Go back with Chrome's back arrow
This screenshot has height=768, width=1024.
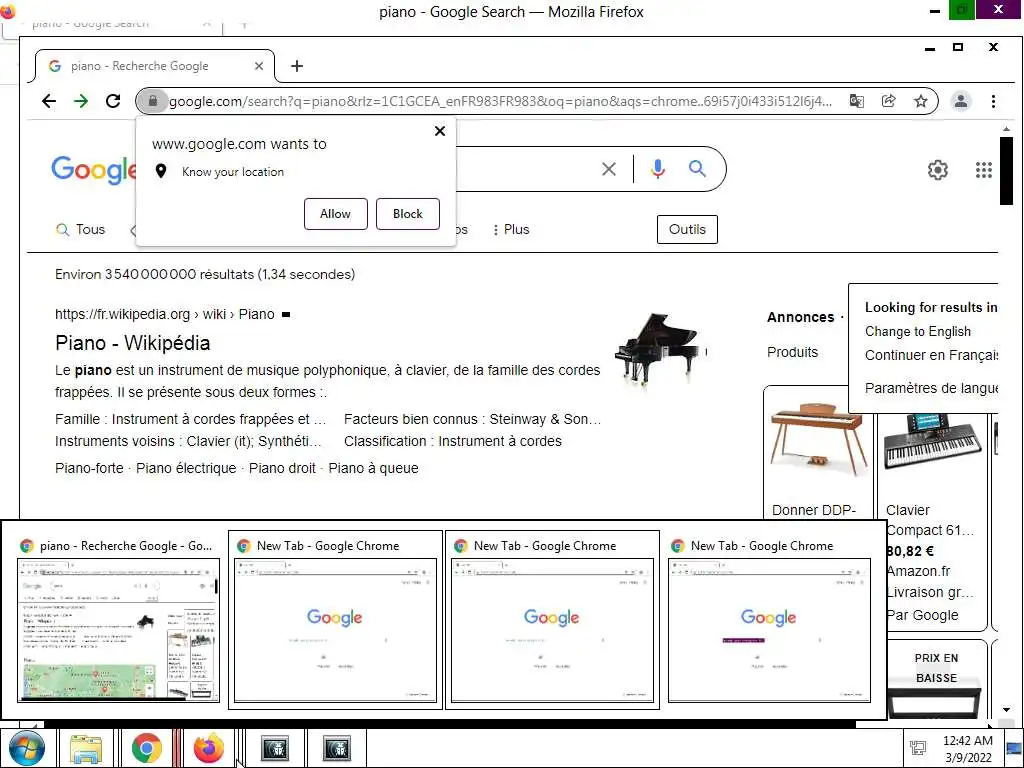coord(49,101)
